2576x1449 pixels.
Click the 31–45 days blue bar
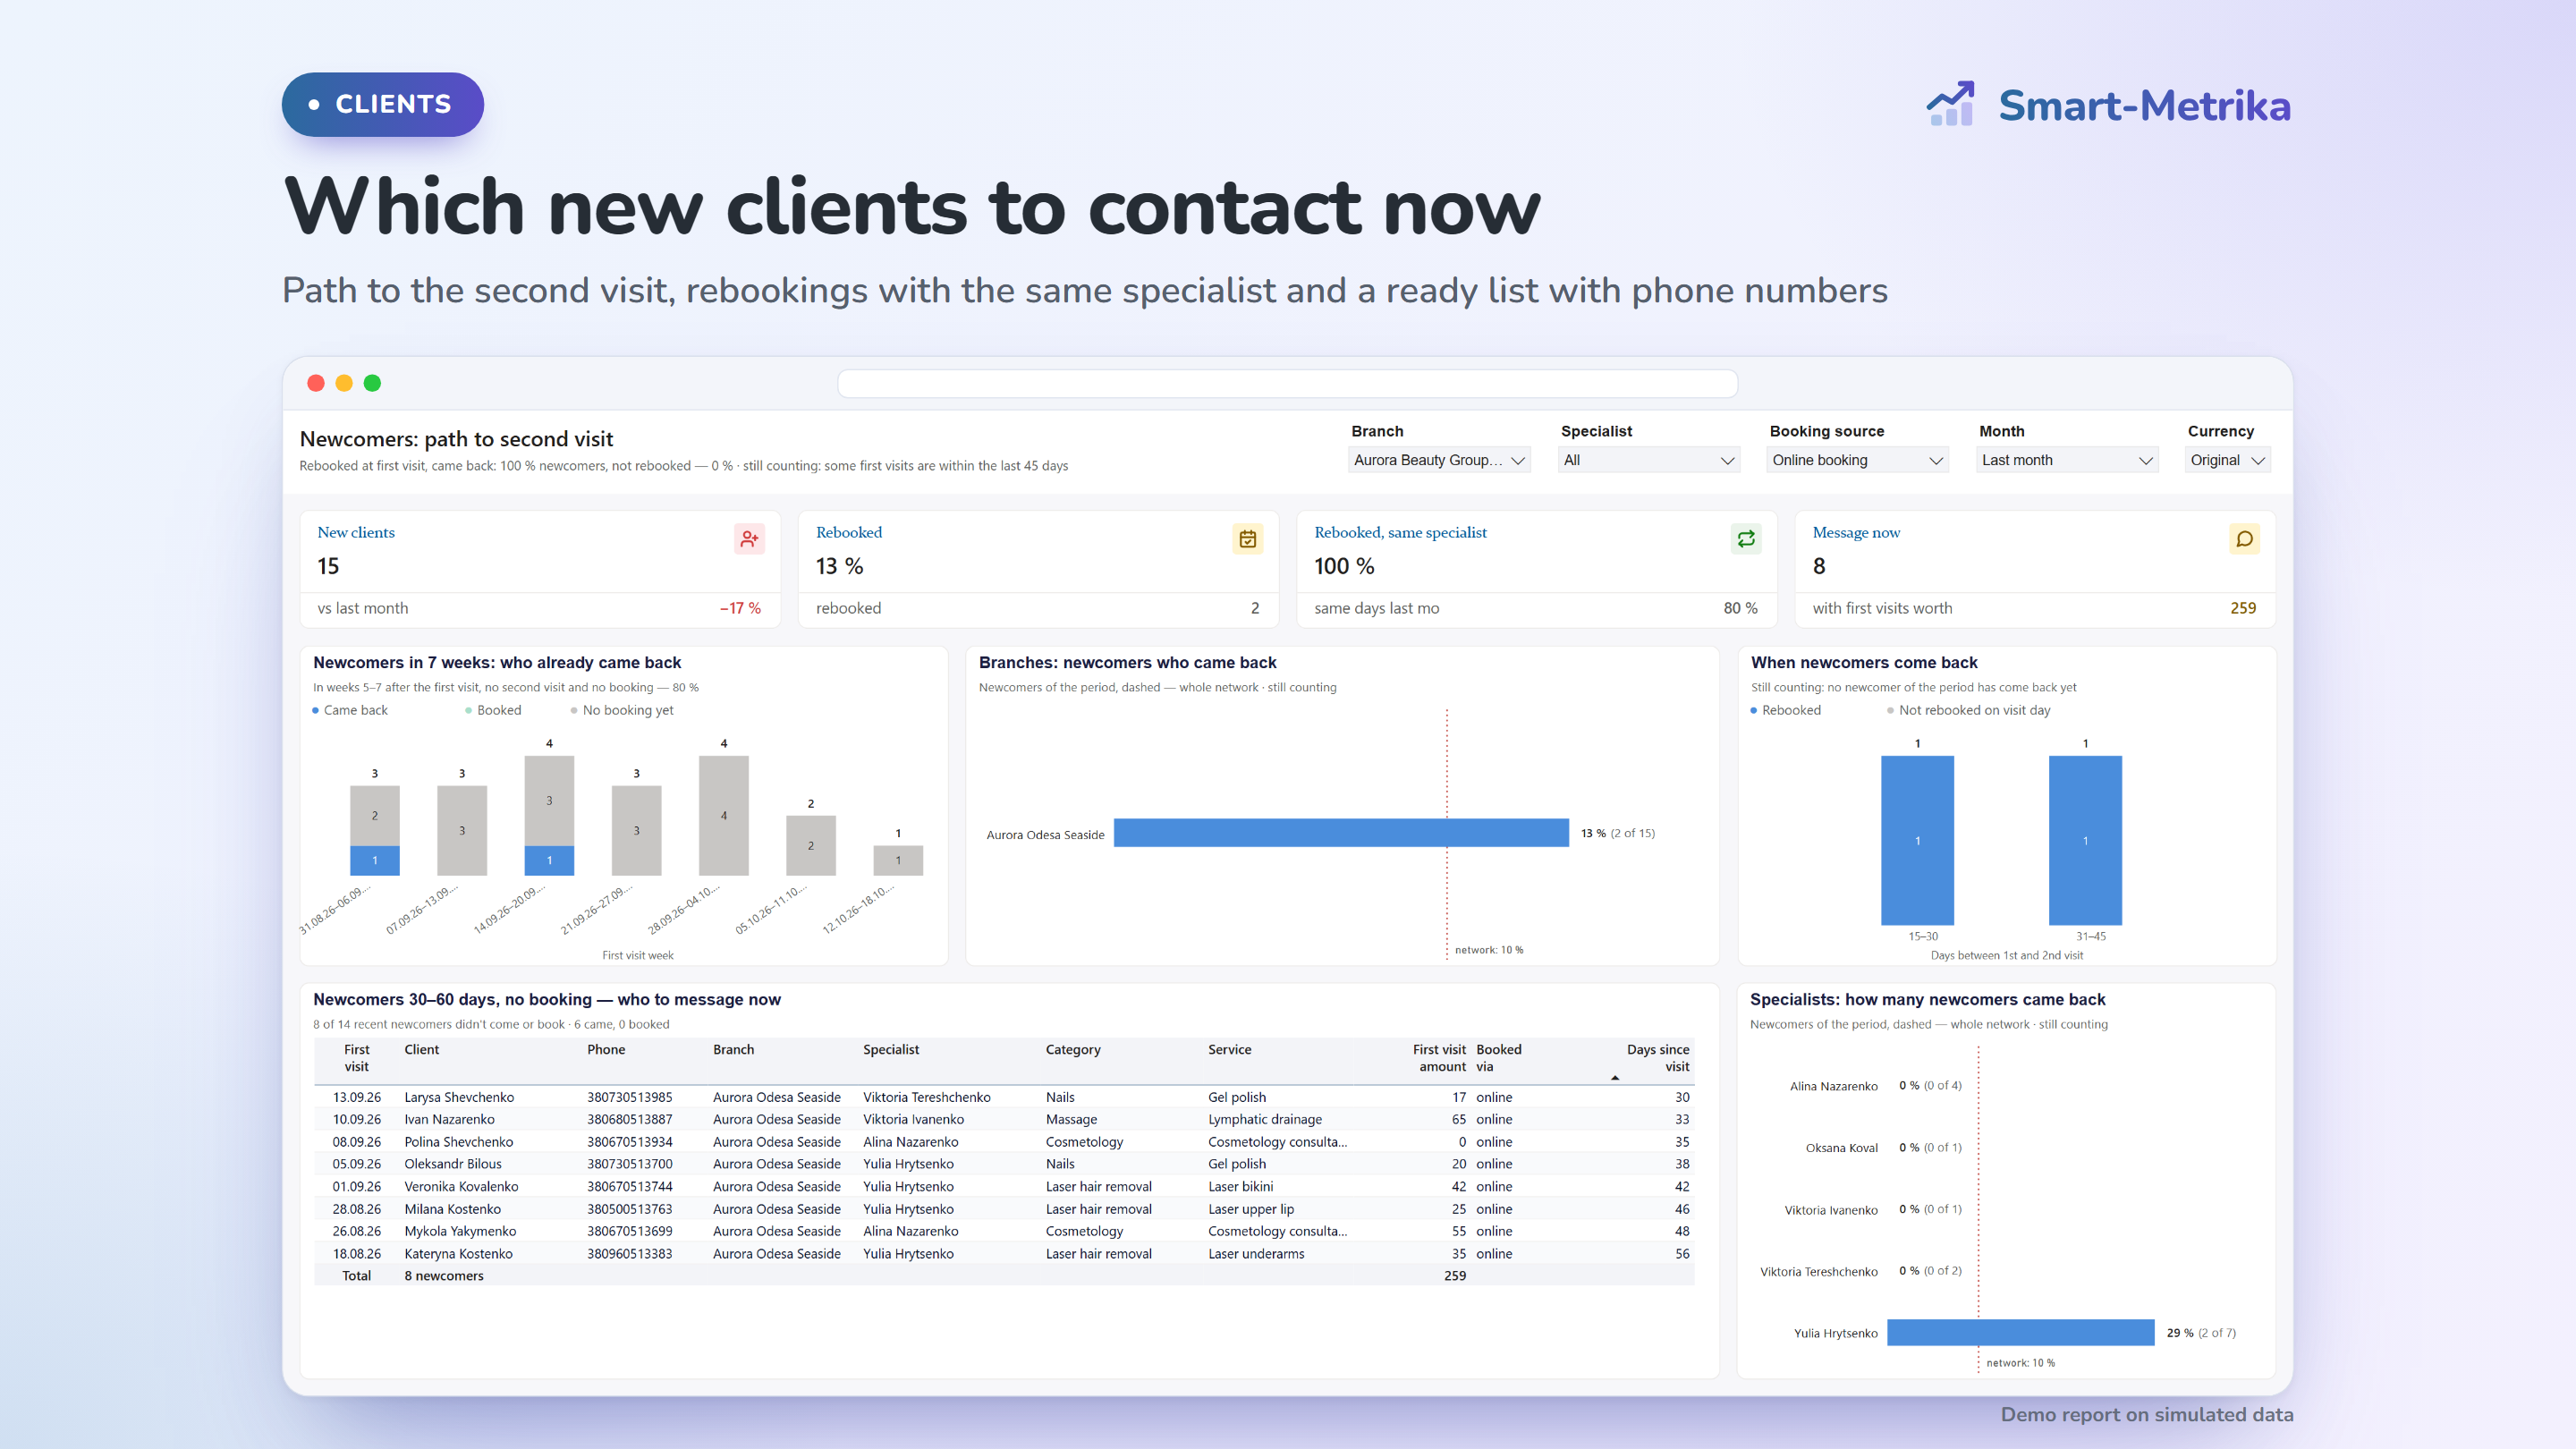2085,840
